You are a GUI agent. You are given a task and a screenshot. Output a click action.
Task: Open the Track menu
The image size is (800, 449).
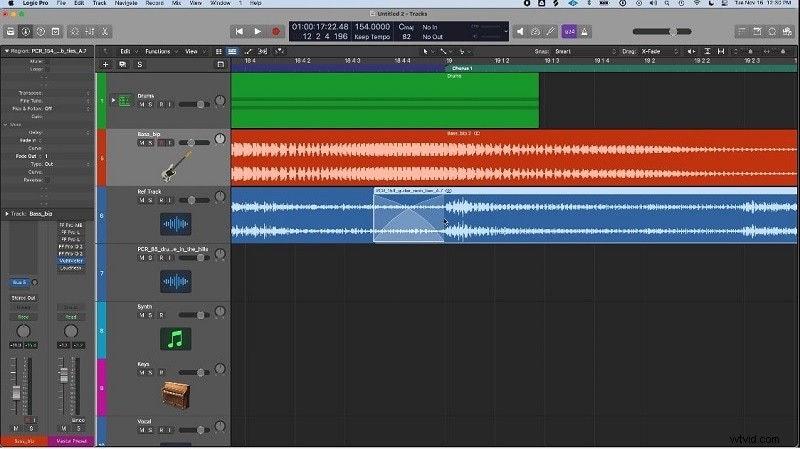point(99,3)
